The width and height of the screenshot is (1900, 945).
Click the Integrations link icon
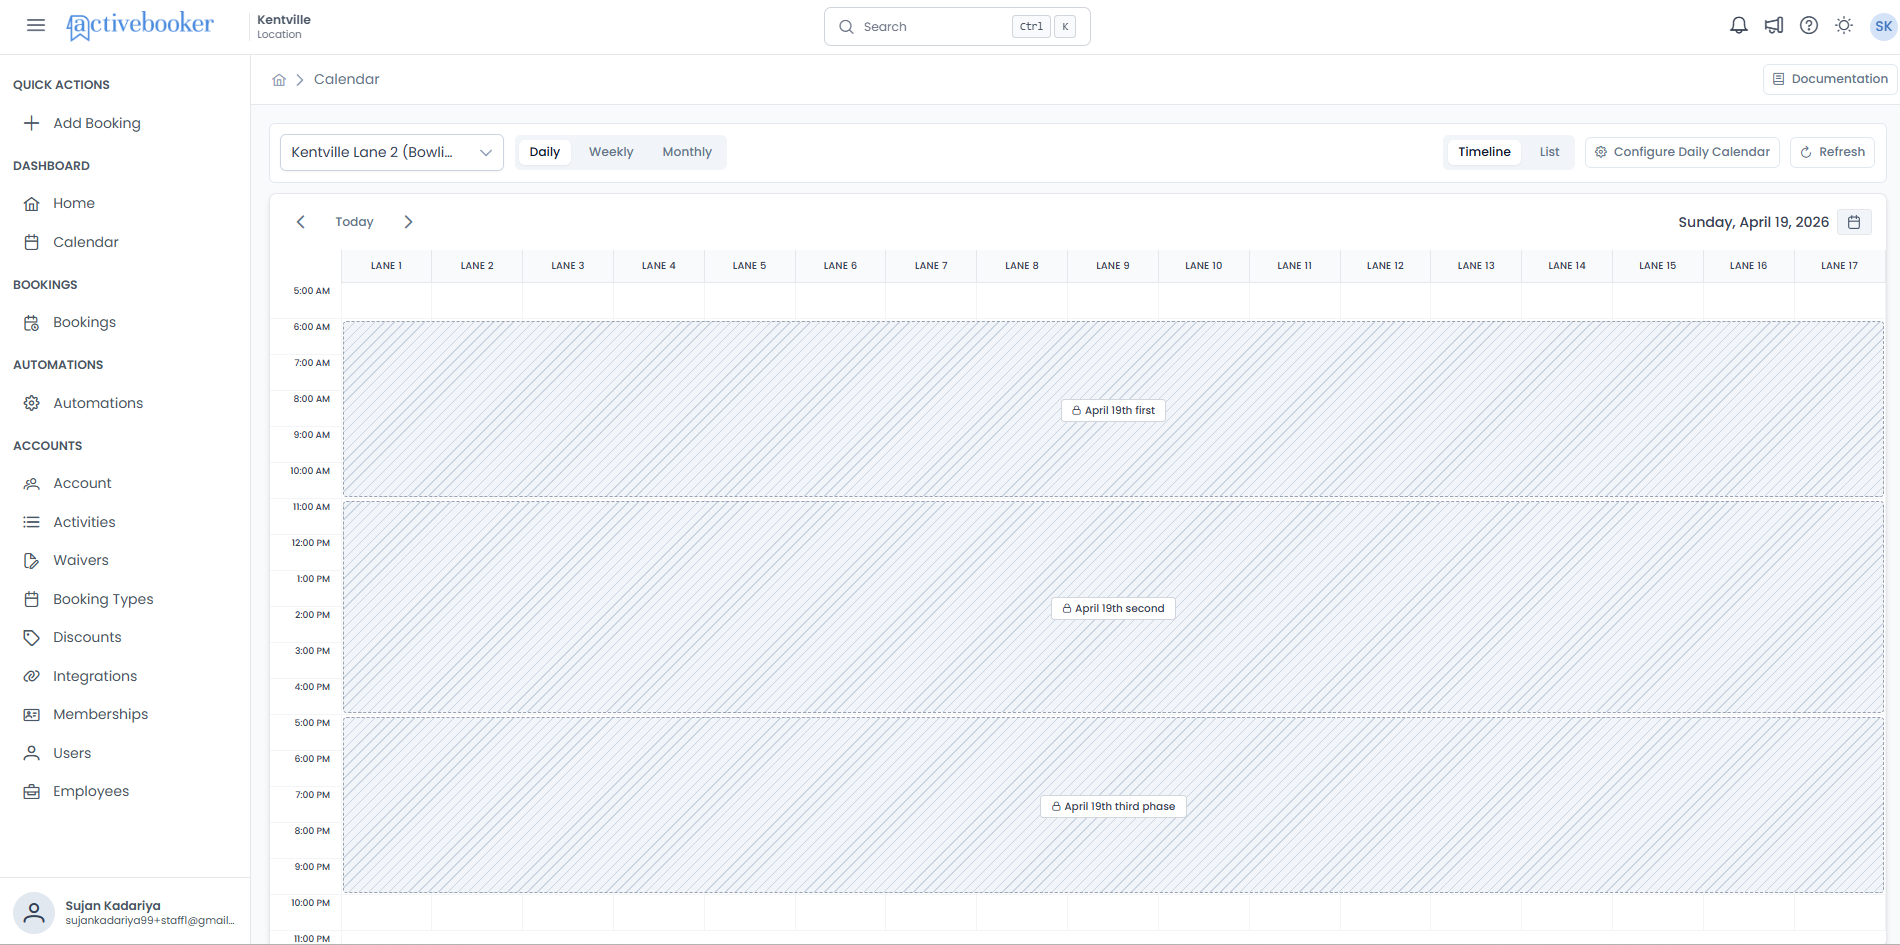pos(32,676)
